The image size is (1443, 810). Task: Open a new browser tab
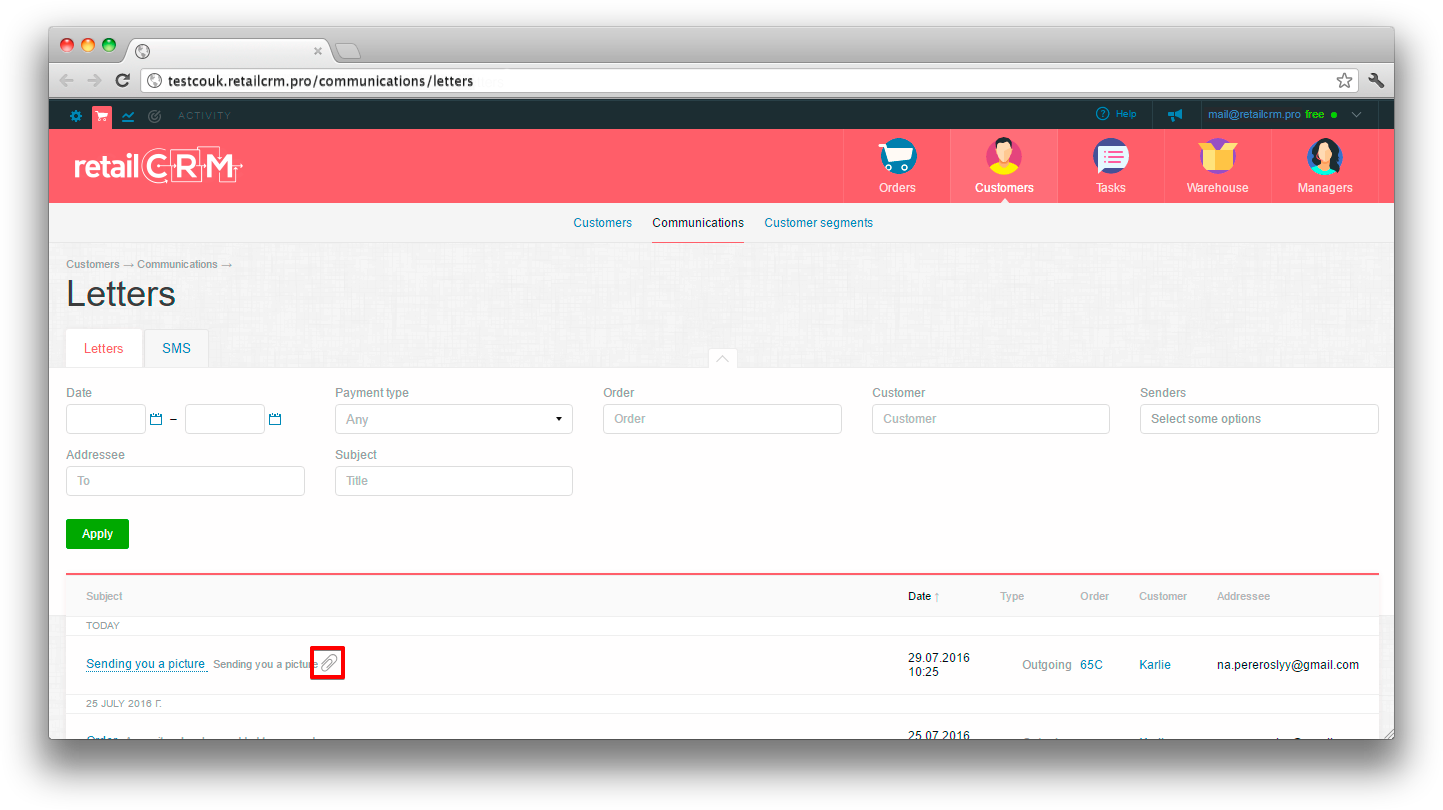pyautogui.click(x=347, y=51)
